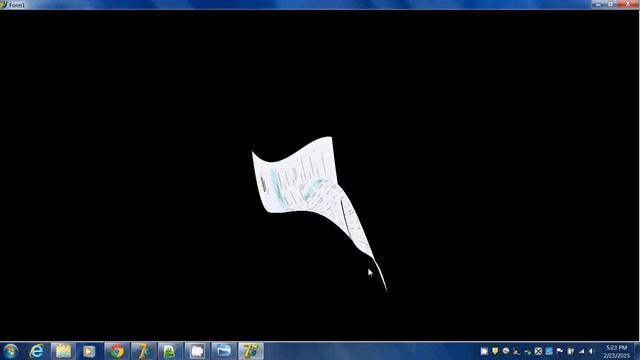Click the '7' app icon beside Chrome

(x=143, y=351)
